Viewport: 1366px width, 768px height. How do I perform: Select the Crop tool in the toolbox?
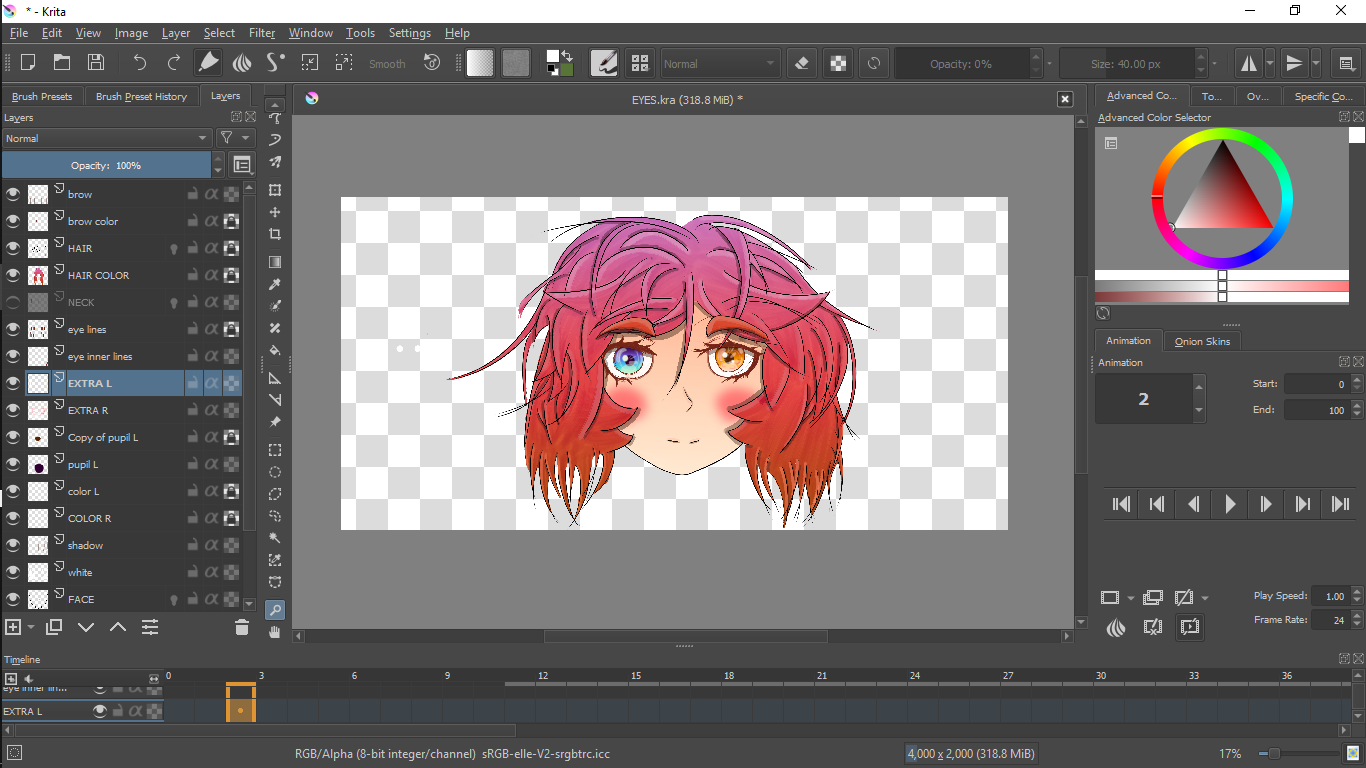pyautogui.click(x=275, y=234)
